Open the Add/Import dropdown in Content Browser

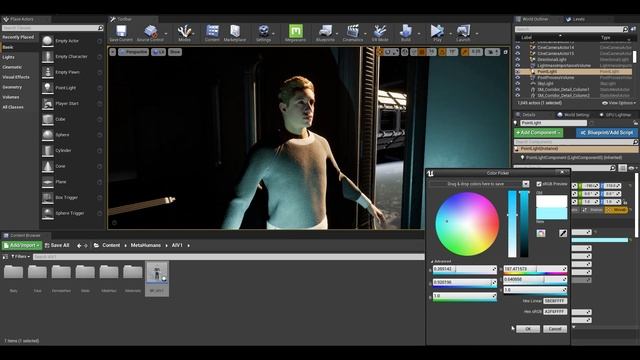pos(22,245)
